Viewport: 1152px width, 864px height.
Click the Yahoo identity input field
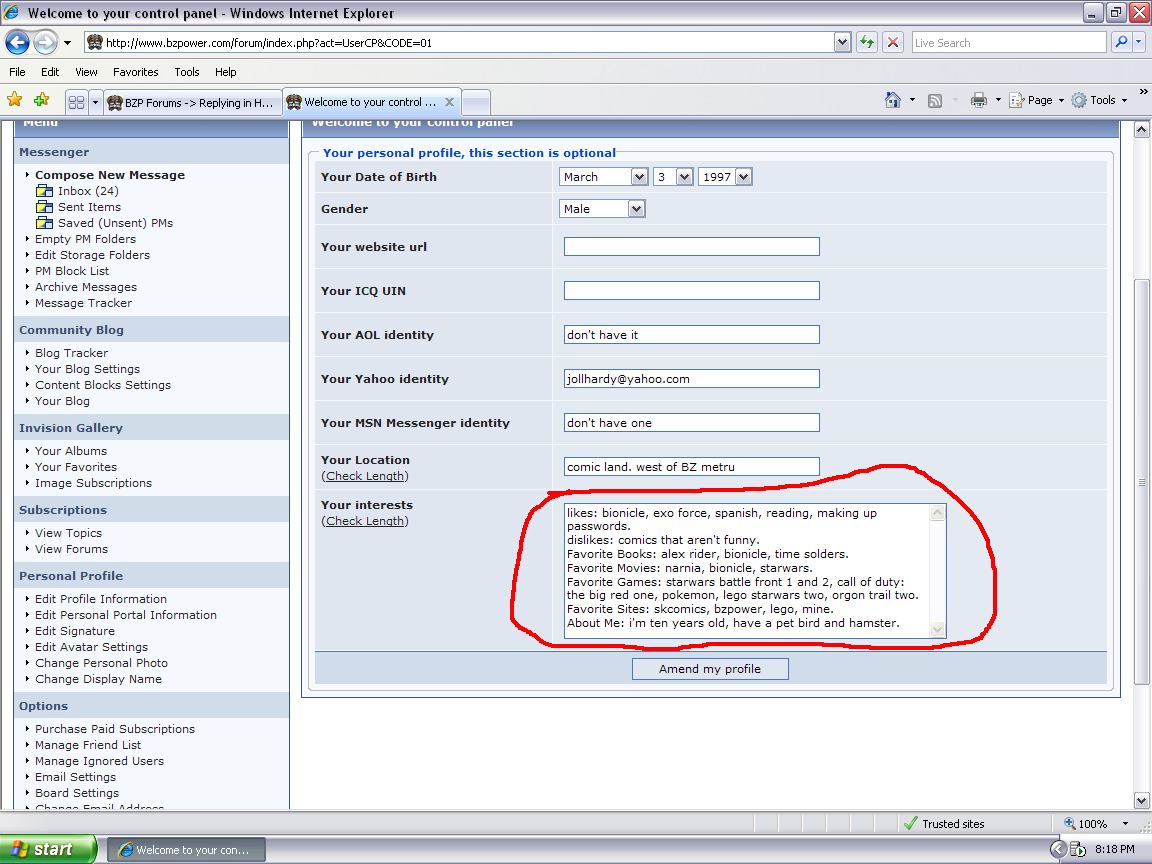tap(691, 379)
